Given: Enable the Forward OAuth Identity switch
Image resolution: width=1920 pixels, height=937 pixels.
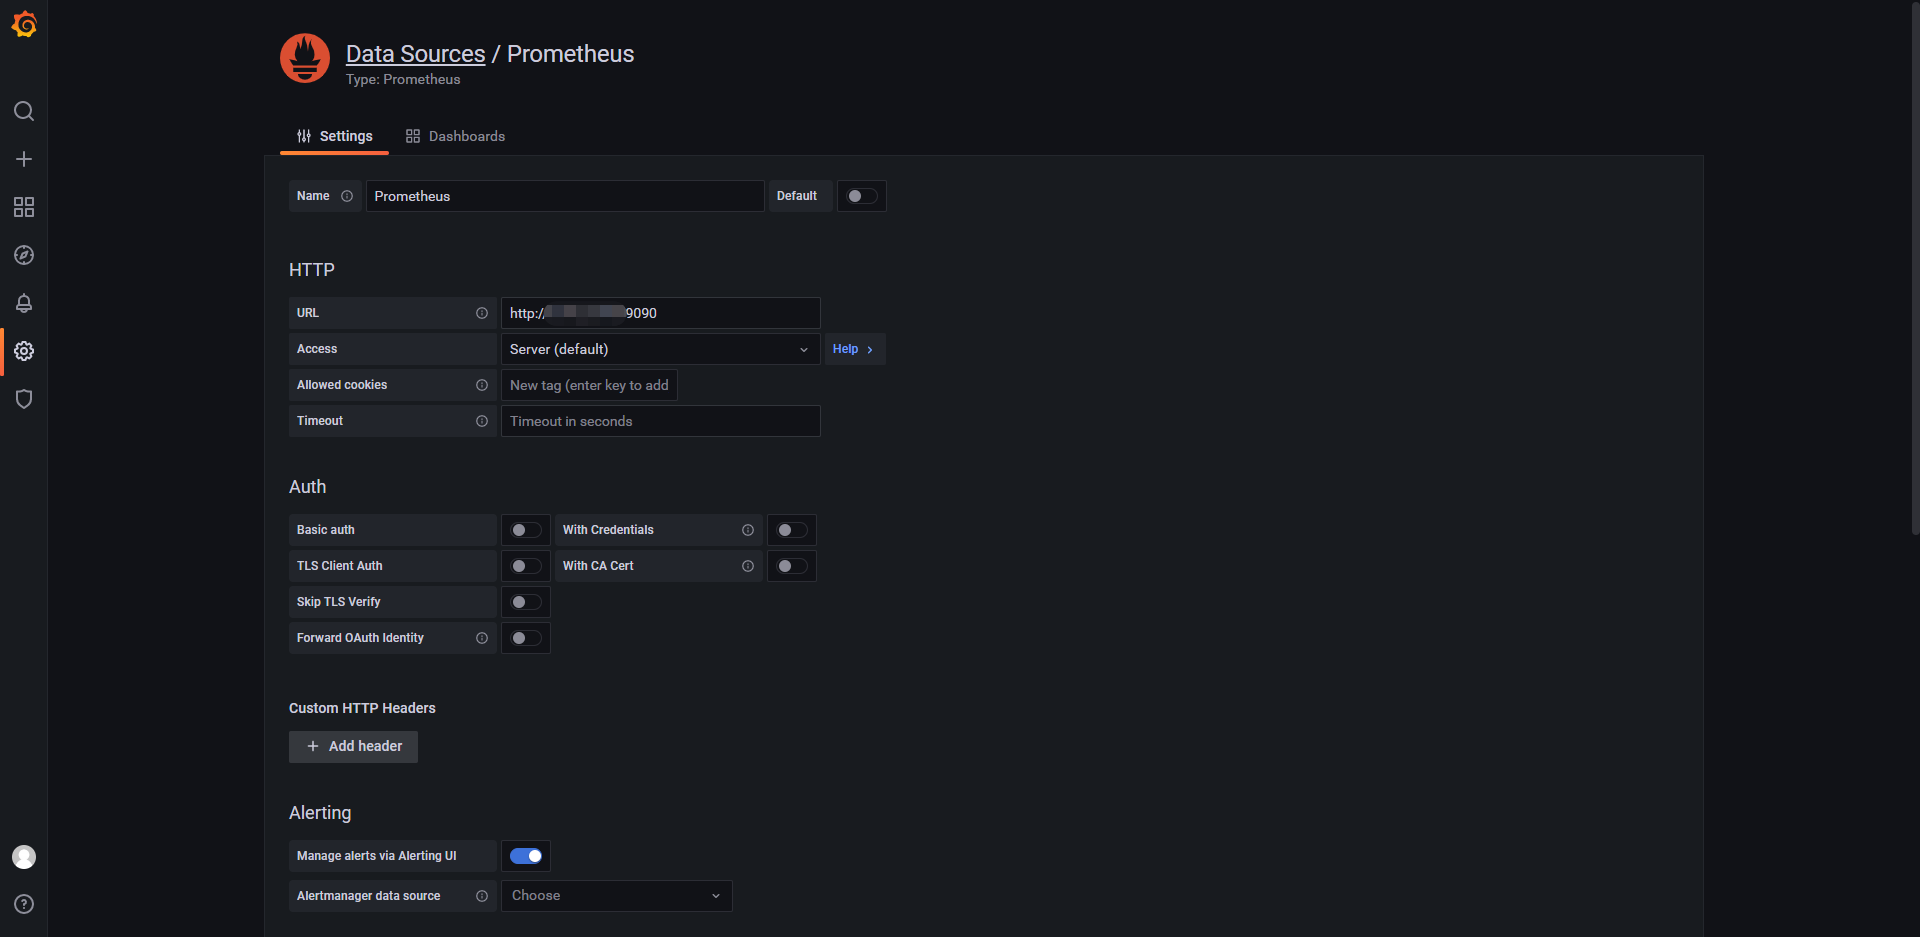Looking at the screenshot, I should 526,638.
